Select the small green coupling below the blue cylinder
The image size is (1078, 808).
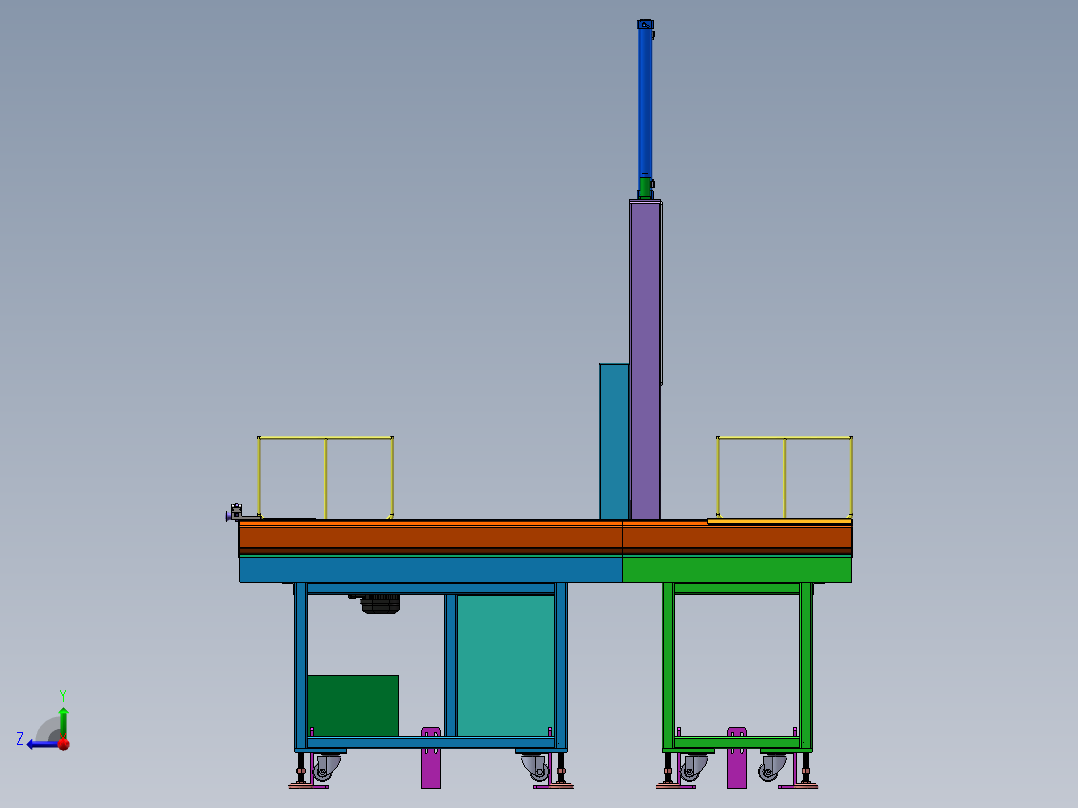(645, 188)
